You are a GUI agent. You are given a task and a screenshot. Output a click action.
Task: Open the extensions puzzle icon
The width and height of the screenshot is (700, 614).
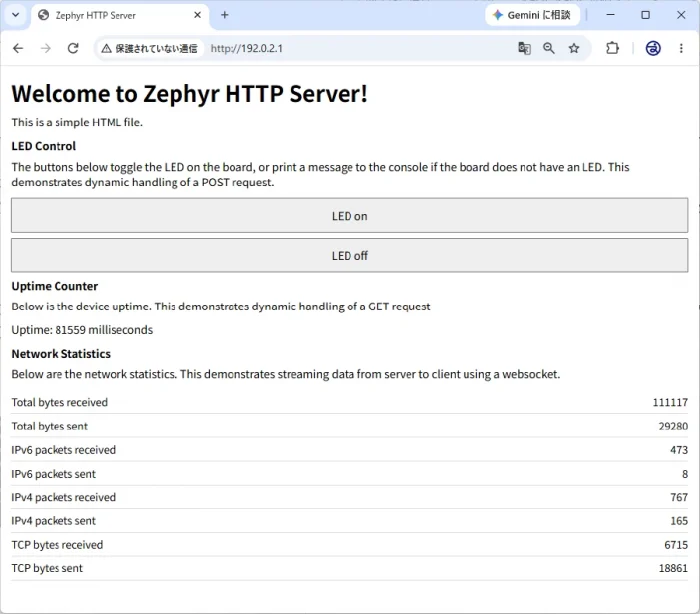tap(612, 48)
